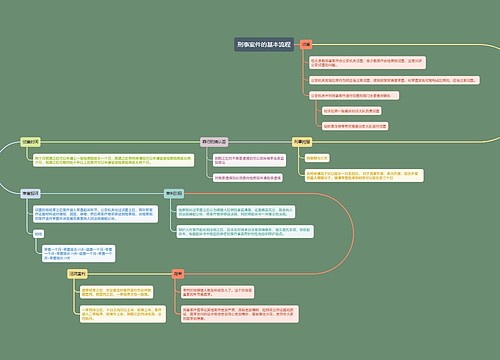Click the last yellow note under 法院宣判
The width and height of the screenshot is (500, 360).
(123, 314)
